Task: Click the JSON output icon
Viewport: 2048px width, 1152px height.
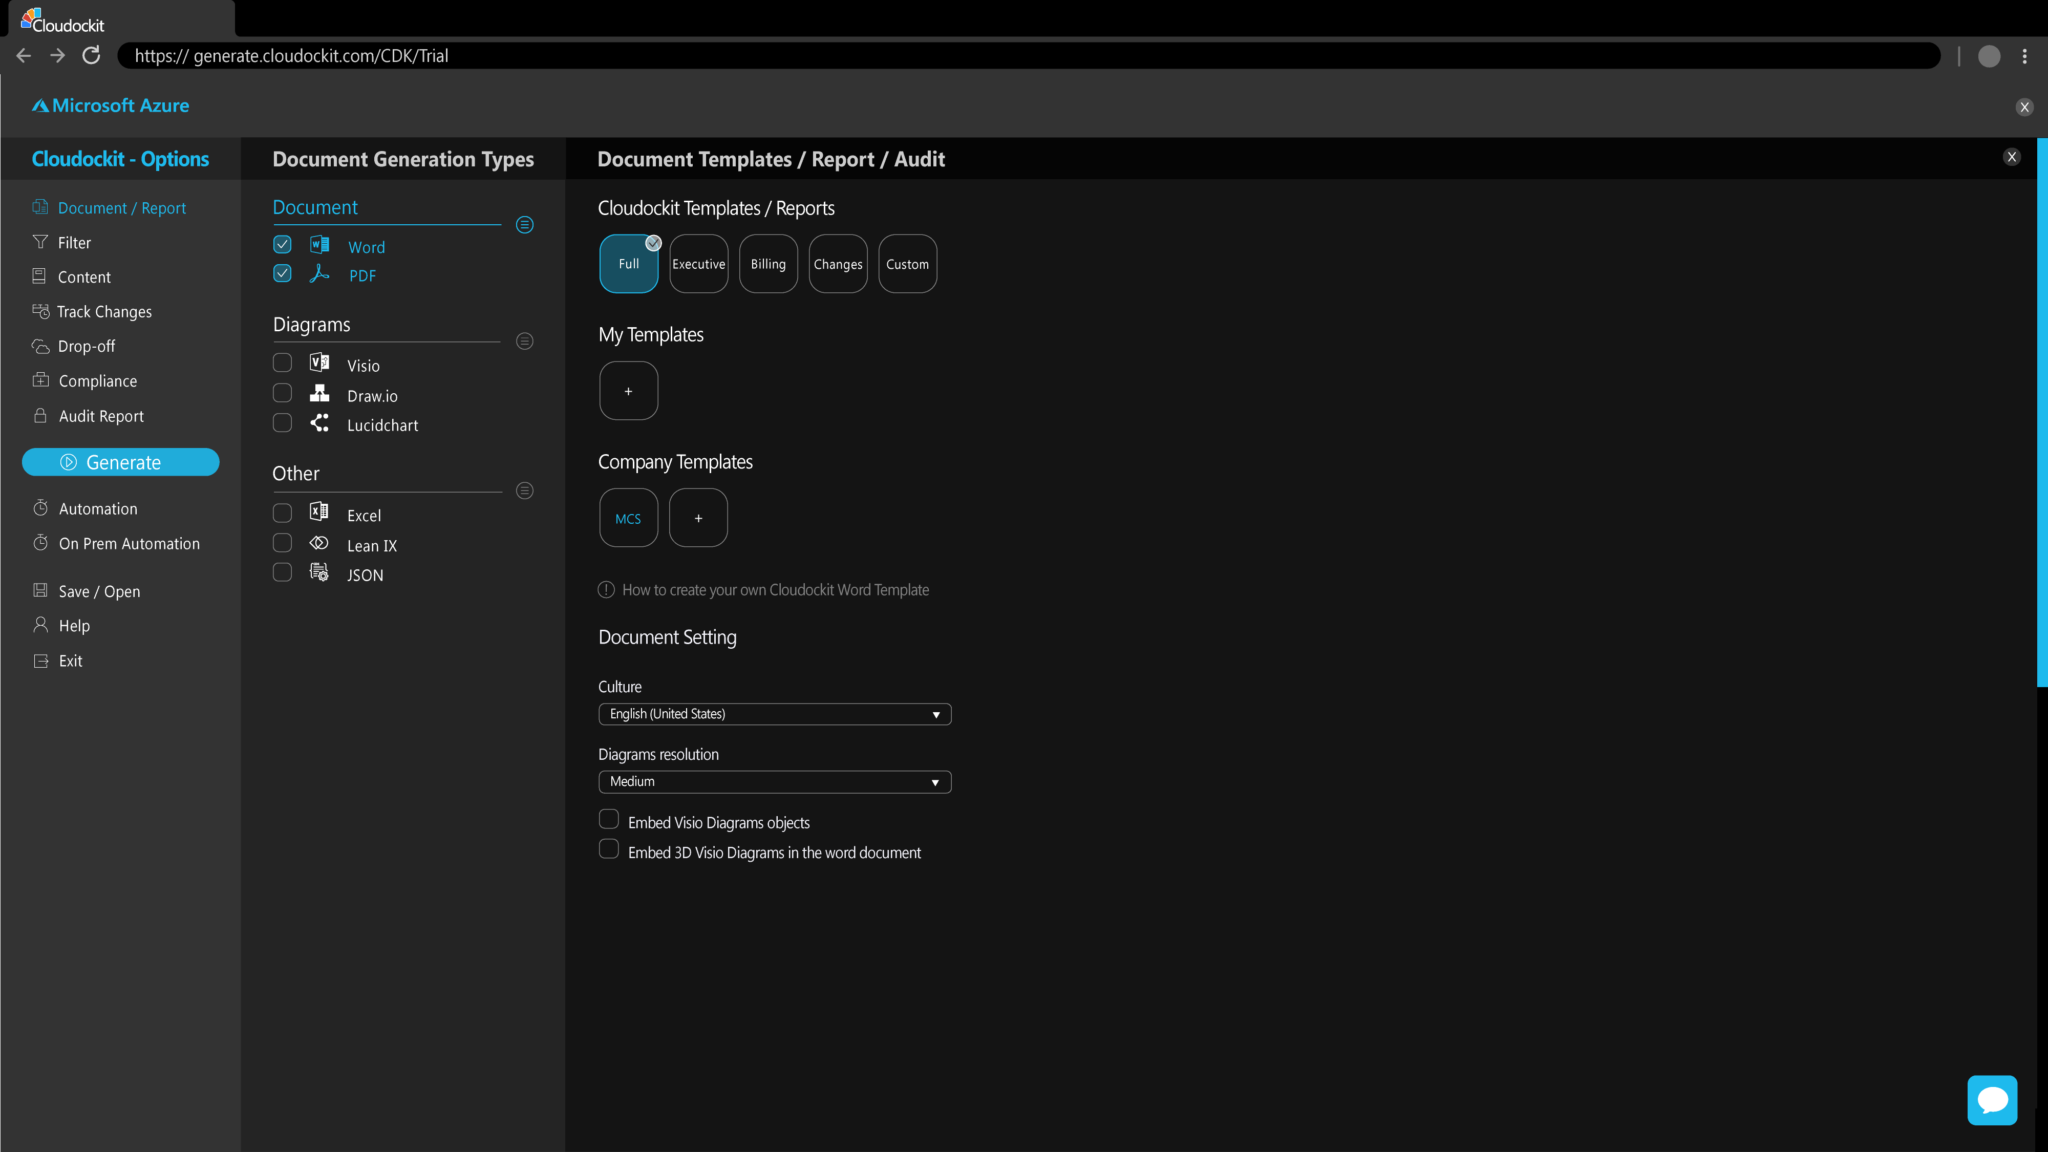Action: (x=319, y=572)
